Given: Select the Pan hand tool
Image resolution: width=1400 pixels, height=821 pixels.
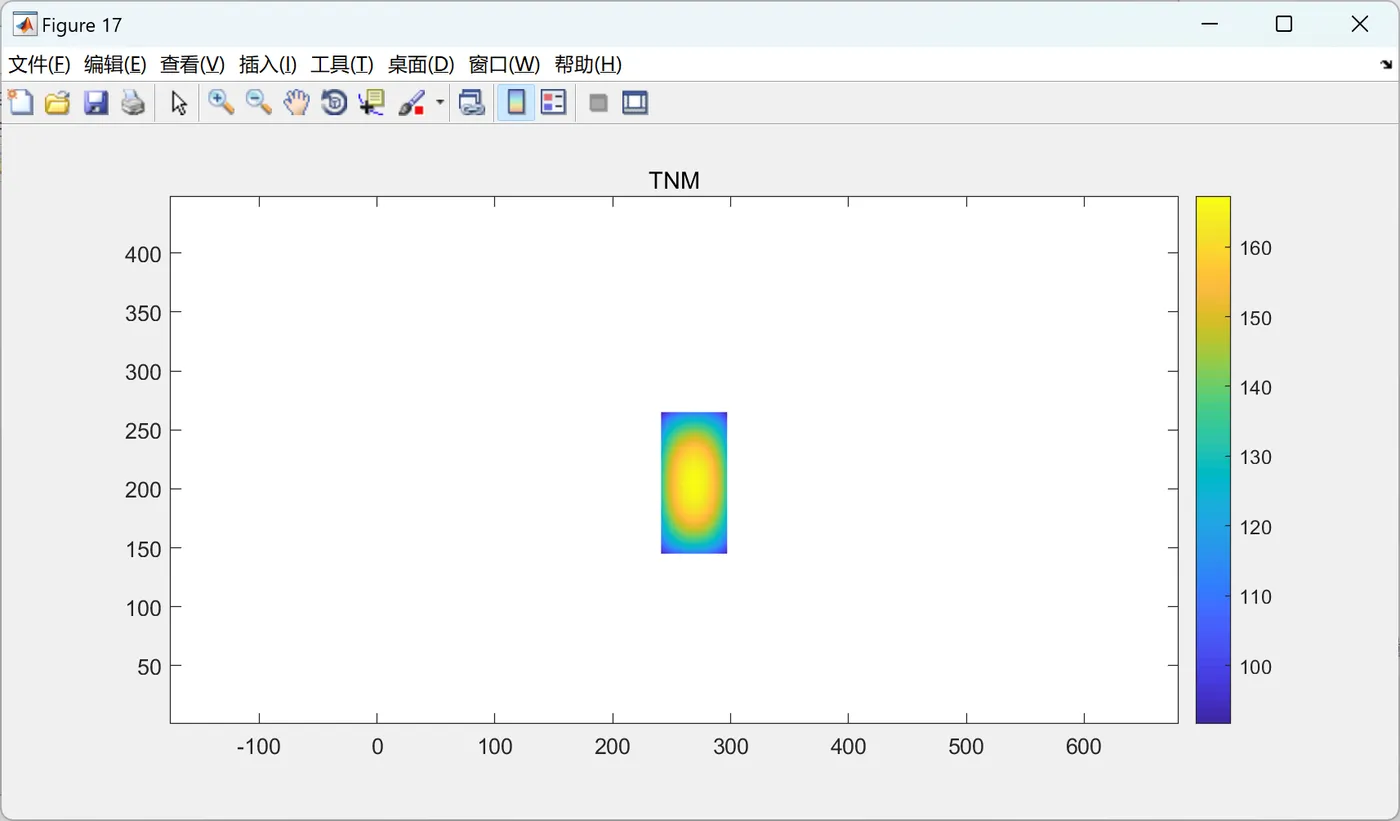Looking at the screenshot, I should (x=296, y=102).
